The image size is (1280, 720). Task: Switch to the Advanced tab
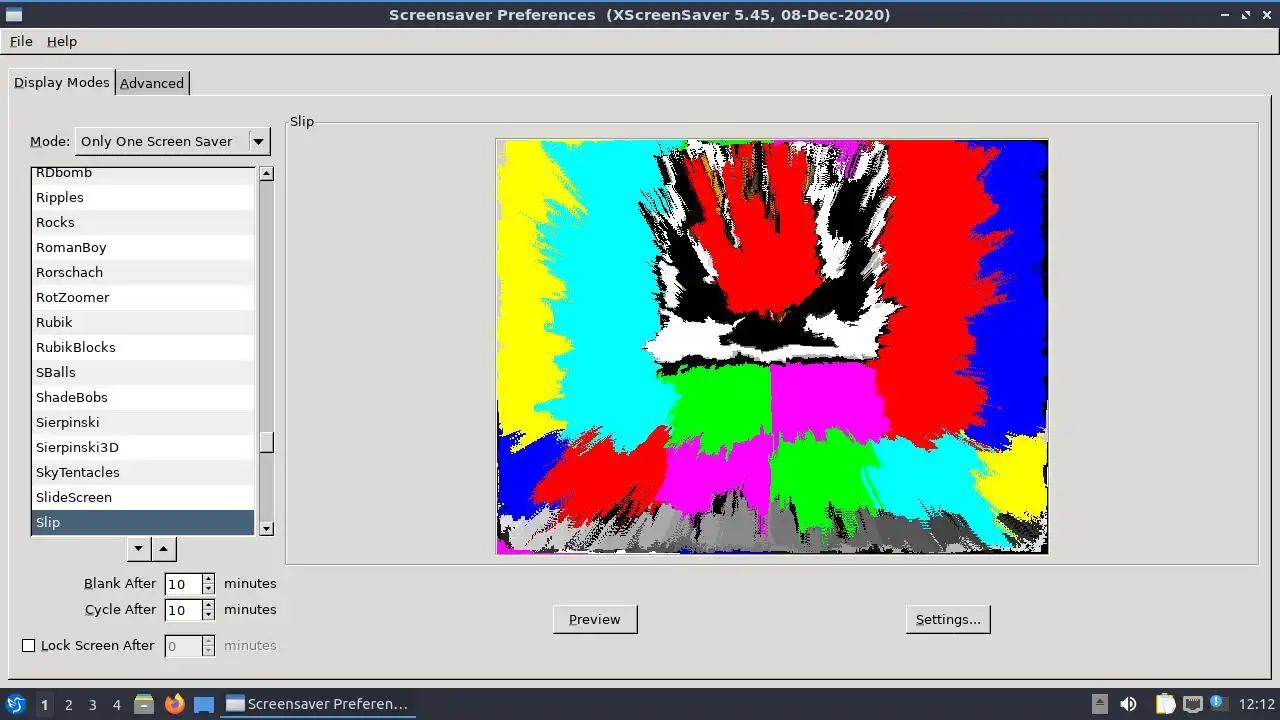pyautogui.click(x=152, y=83)
